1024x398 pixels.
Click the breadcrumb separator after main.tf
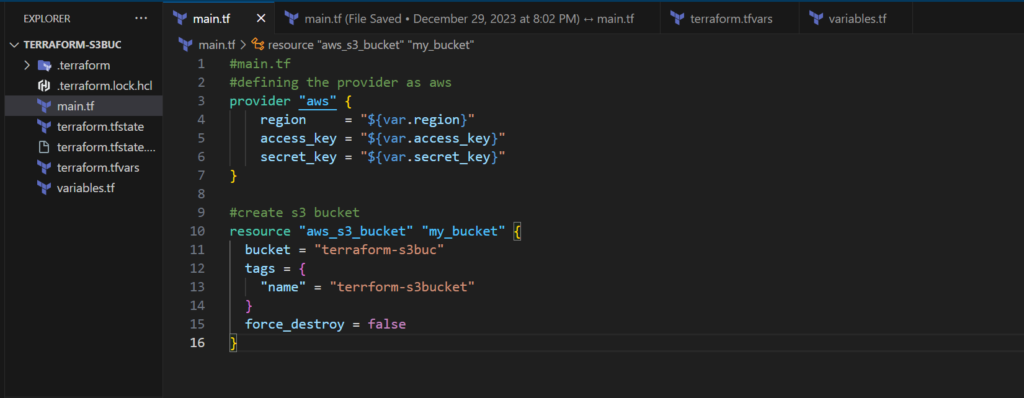[243, 44]
